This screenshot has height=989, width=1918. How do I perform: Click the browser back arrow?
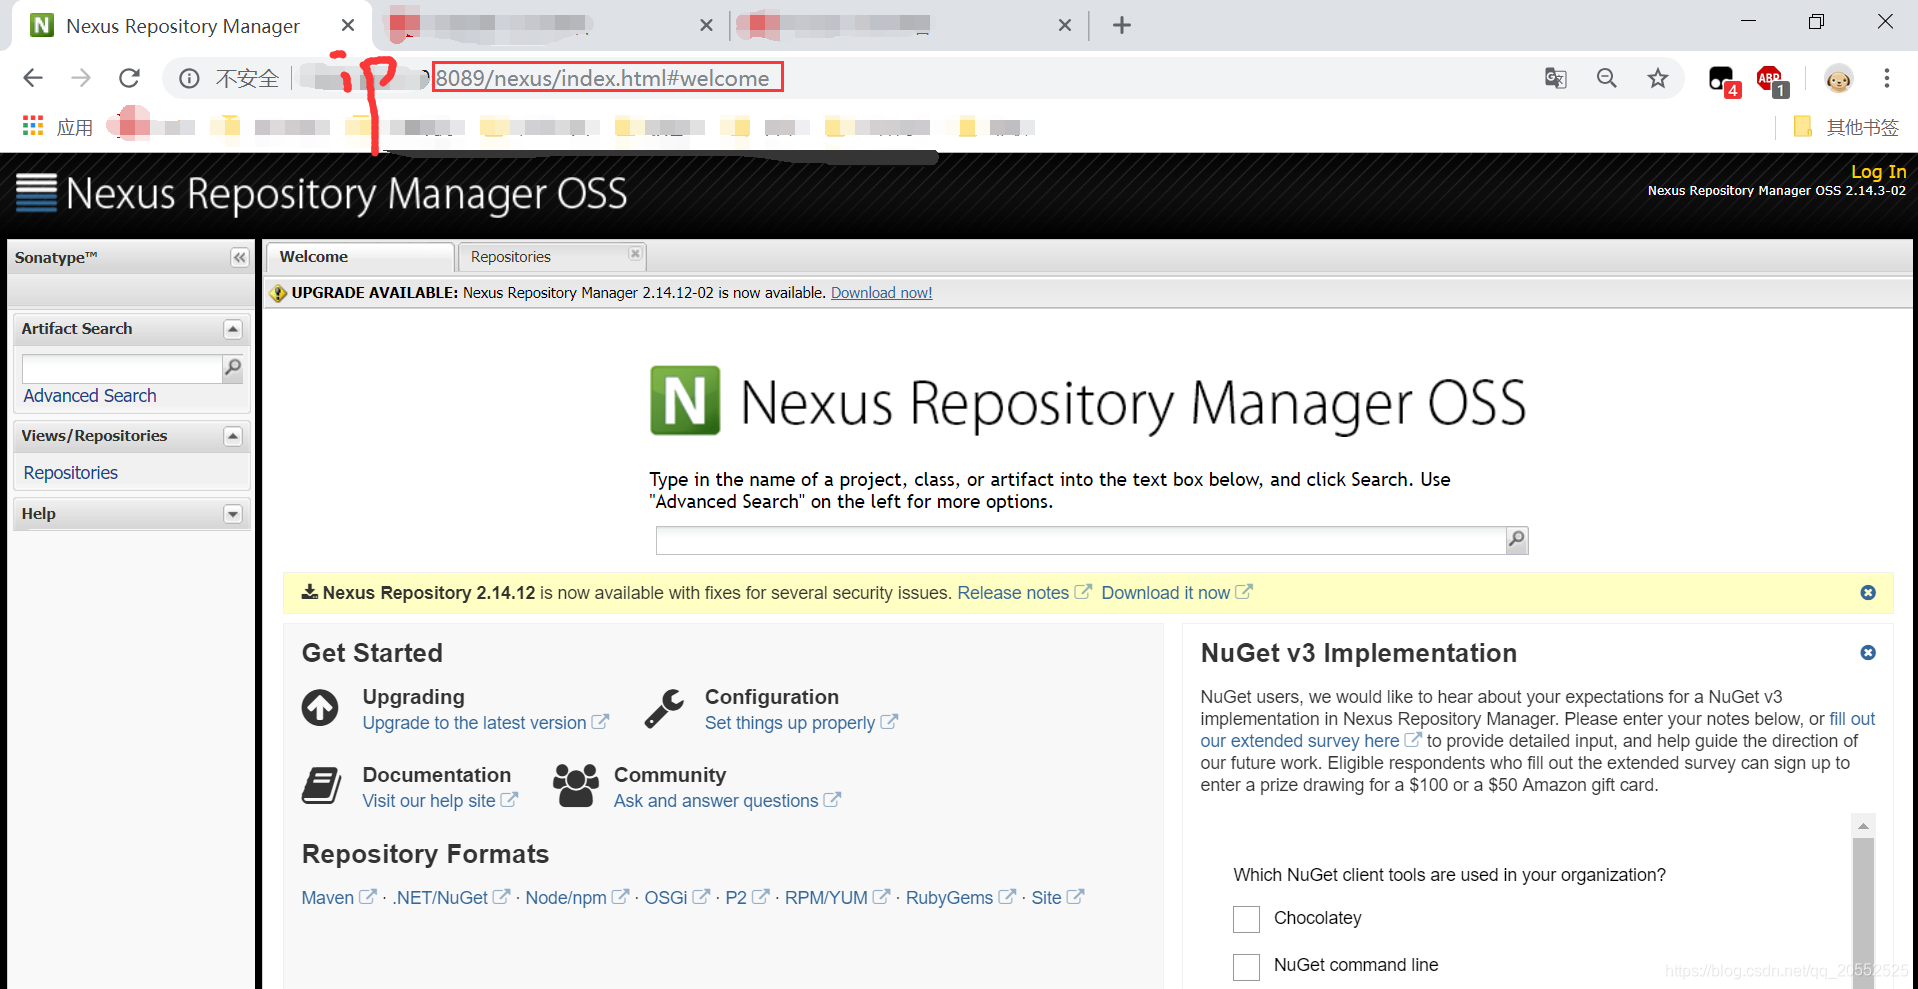click(x=33, y=78)
